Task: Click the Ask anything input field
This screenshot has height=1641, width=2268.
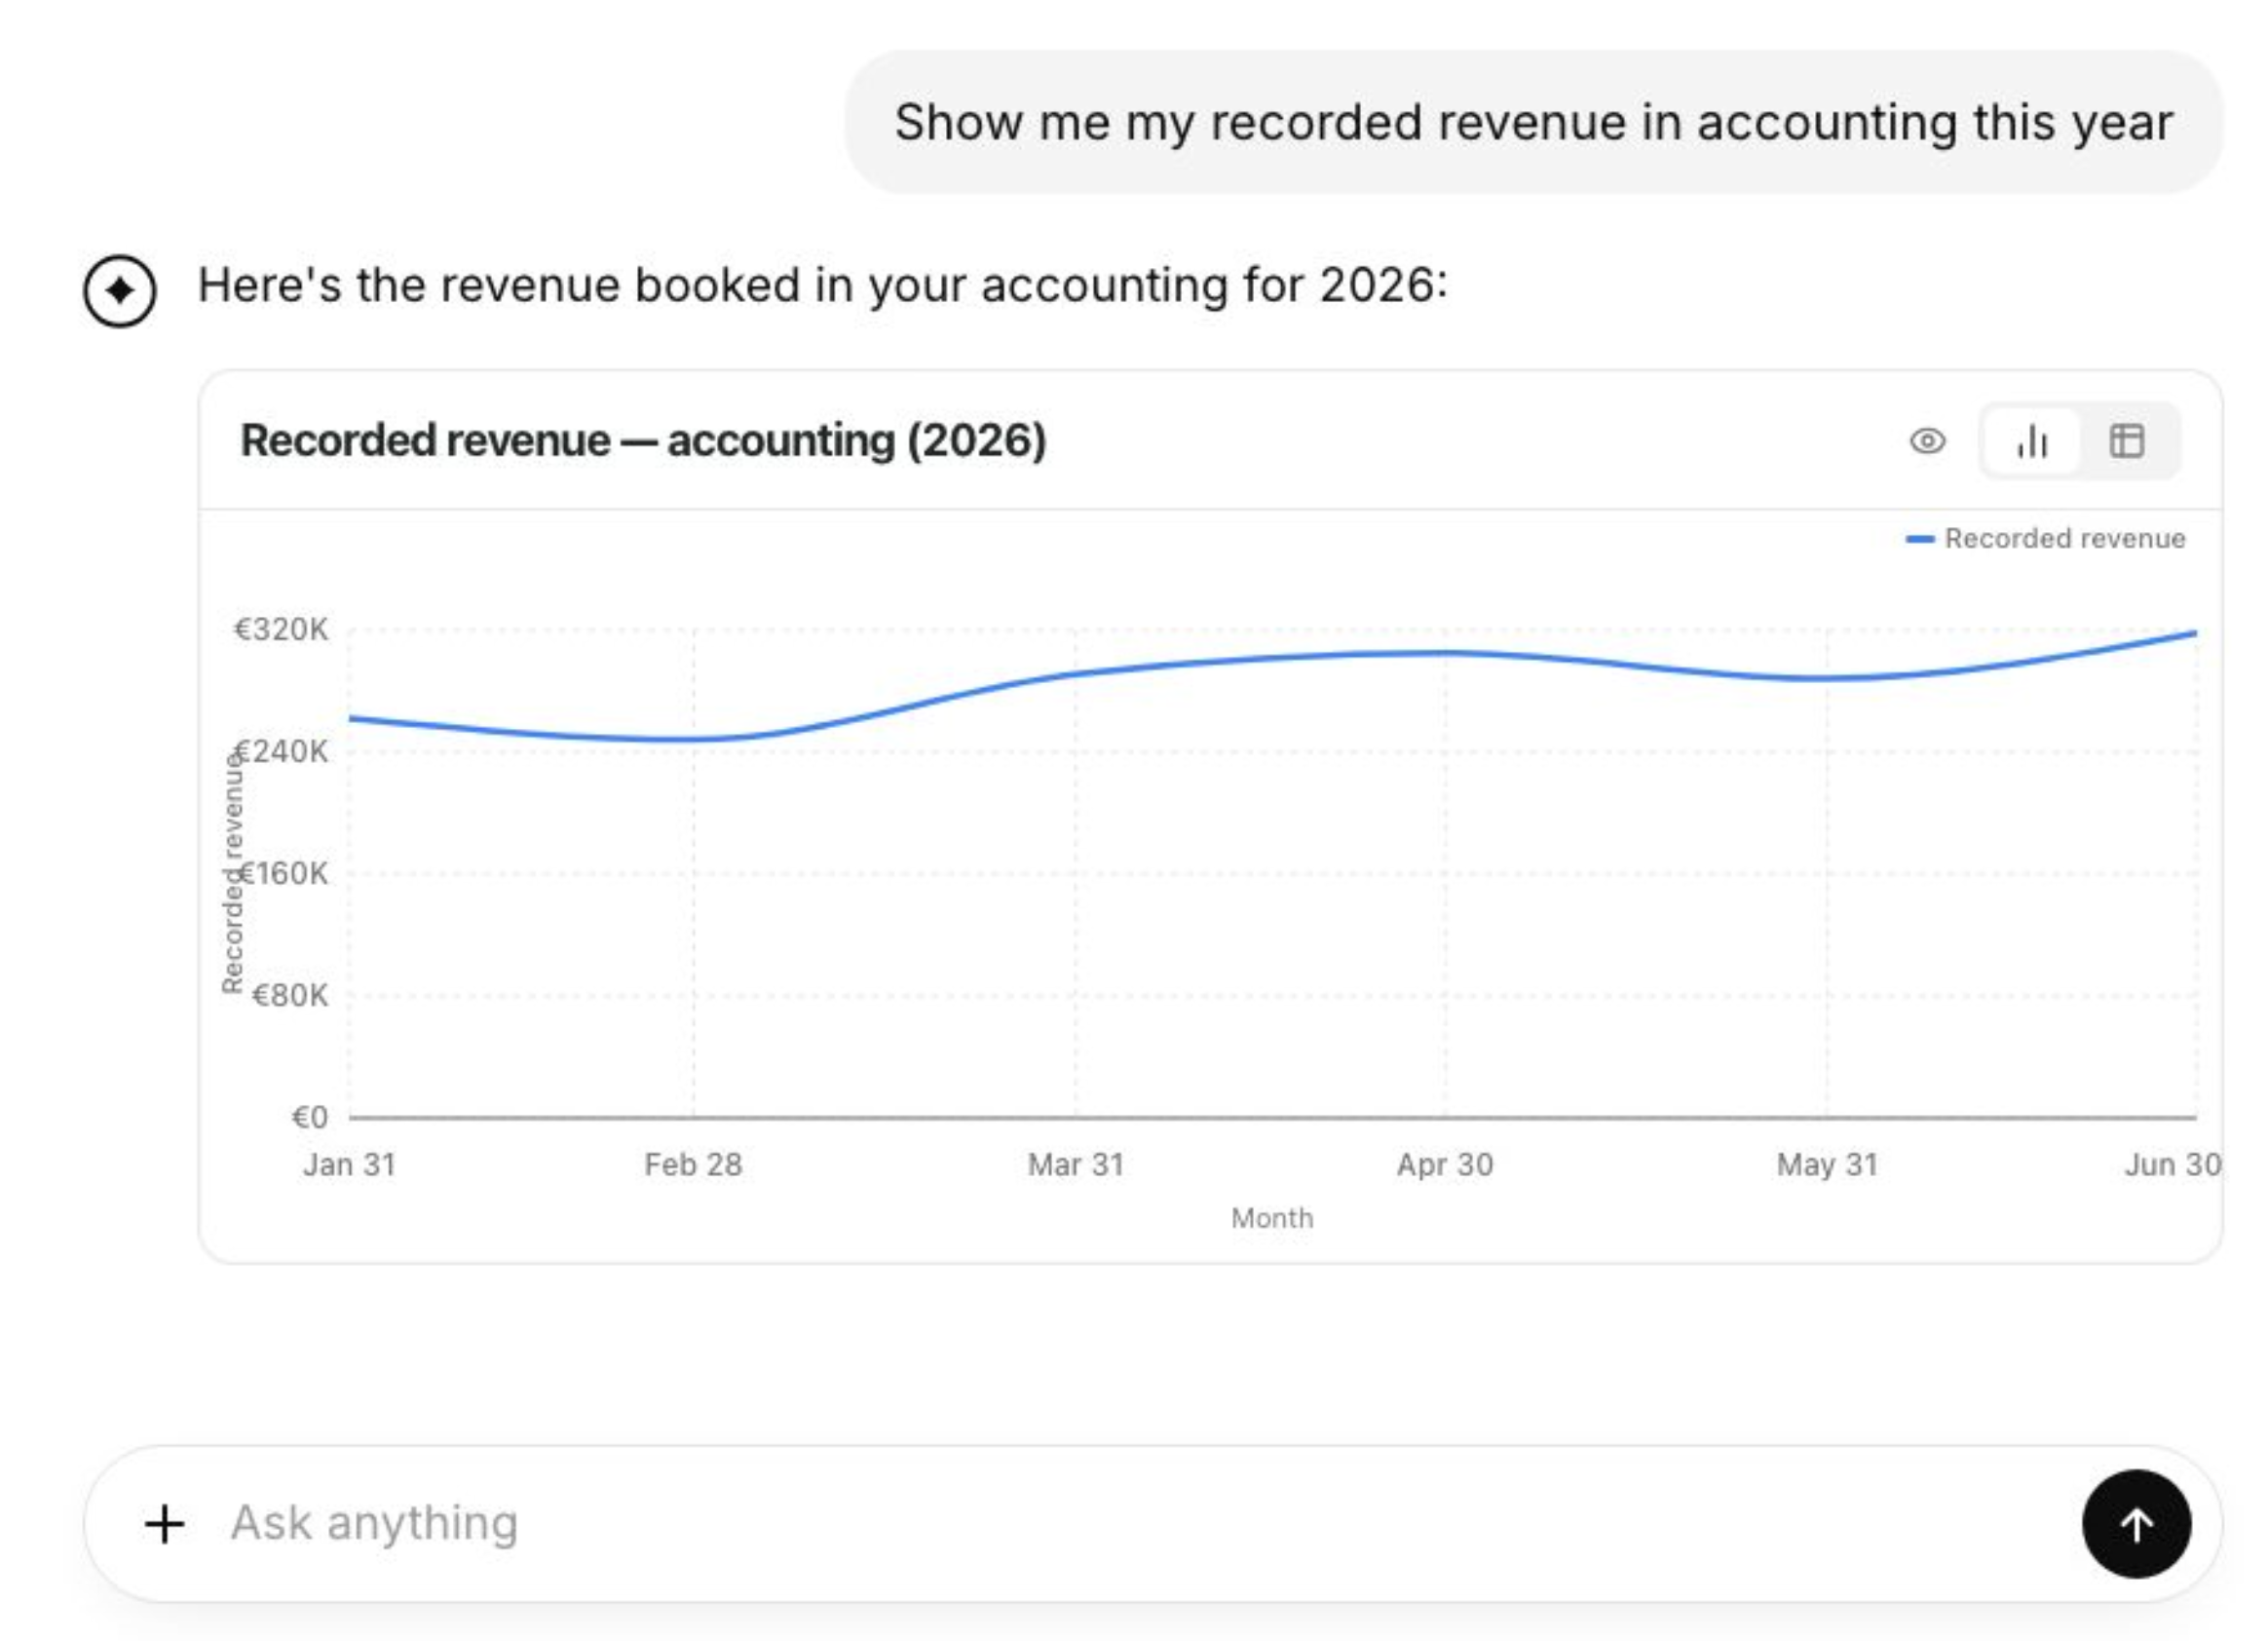Action: (1140, 1524)
